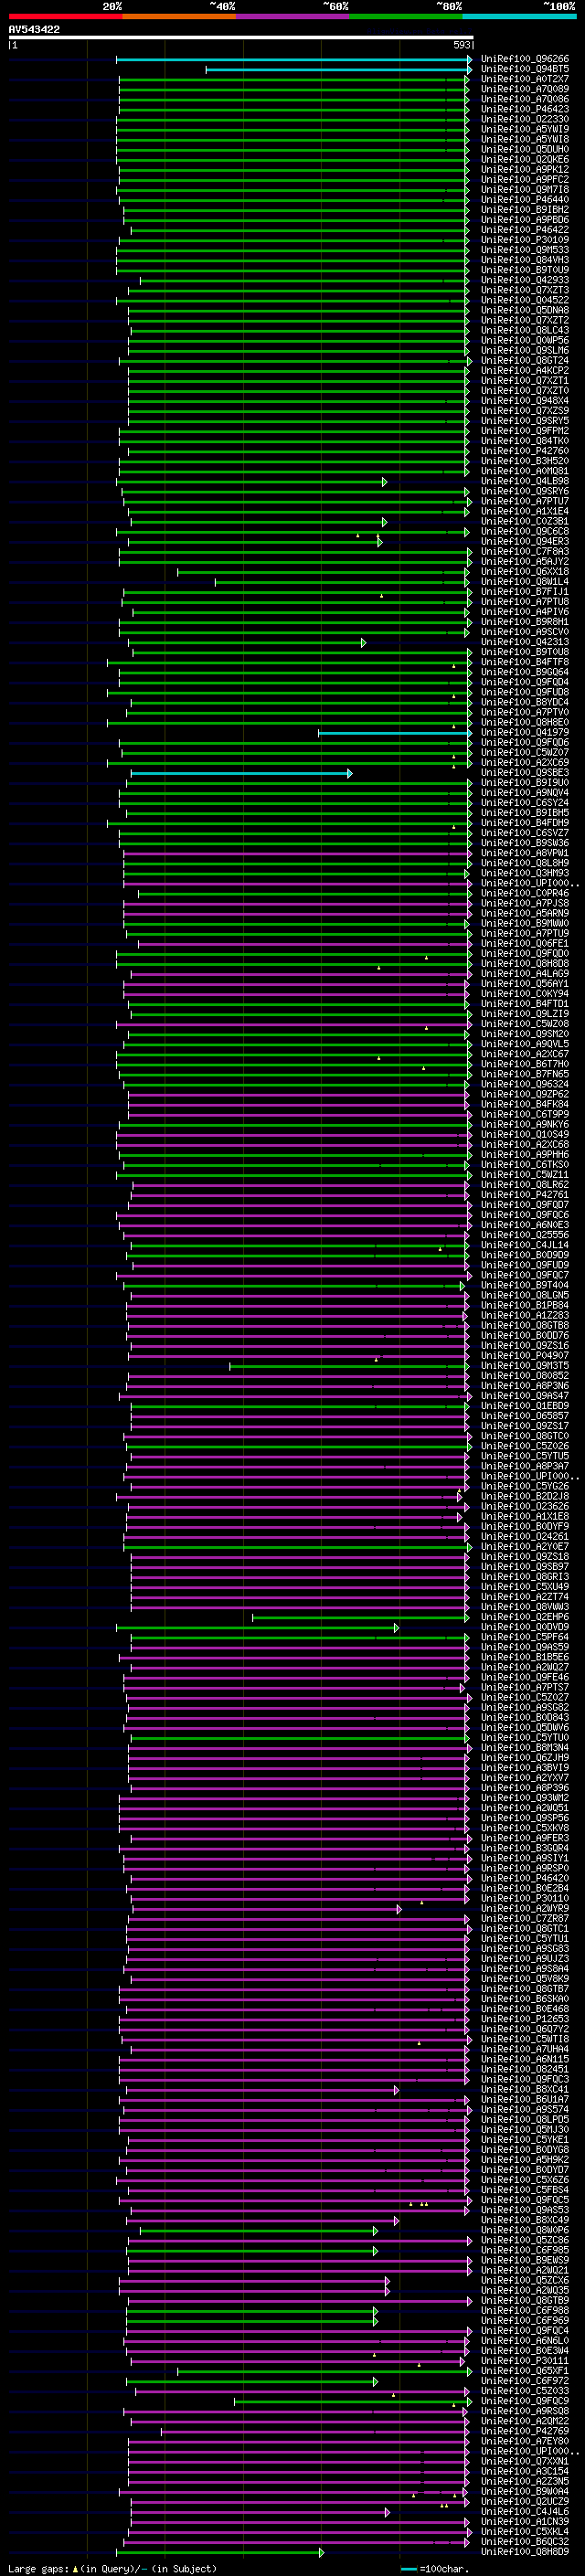Select hit label UniRef100_P46420

(x=524, y=1878)
